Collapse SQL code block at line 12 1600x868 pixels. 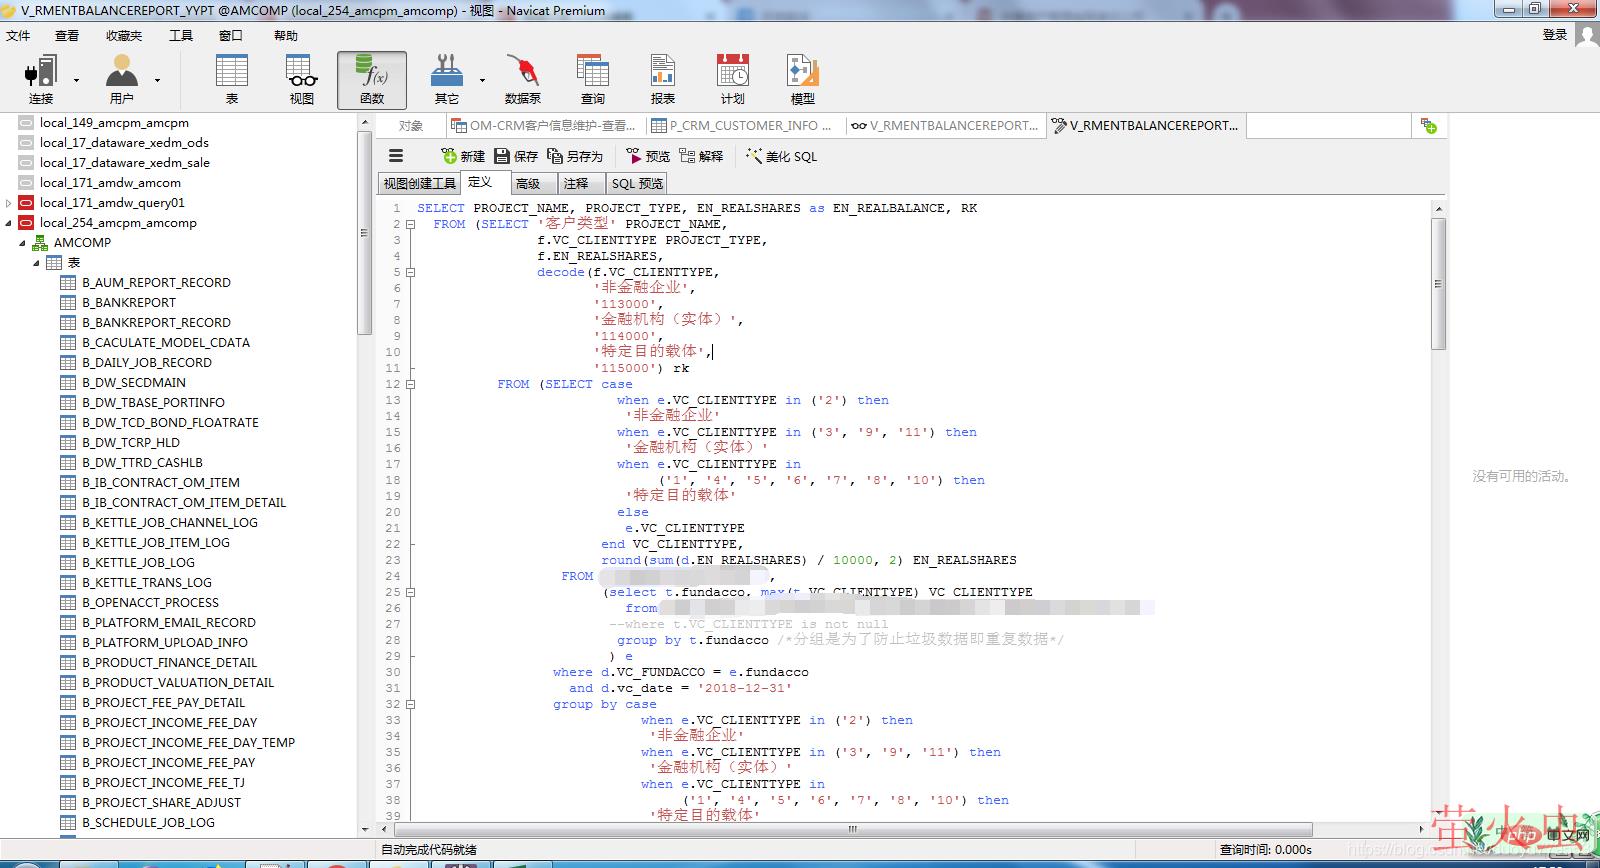tap(410, 384)
